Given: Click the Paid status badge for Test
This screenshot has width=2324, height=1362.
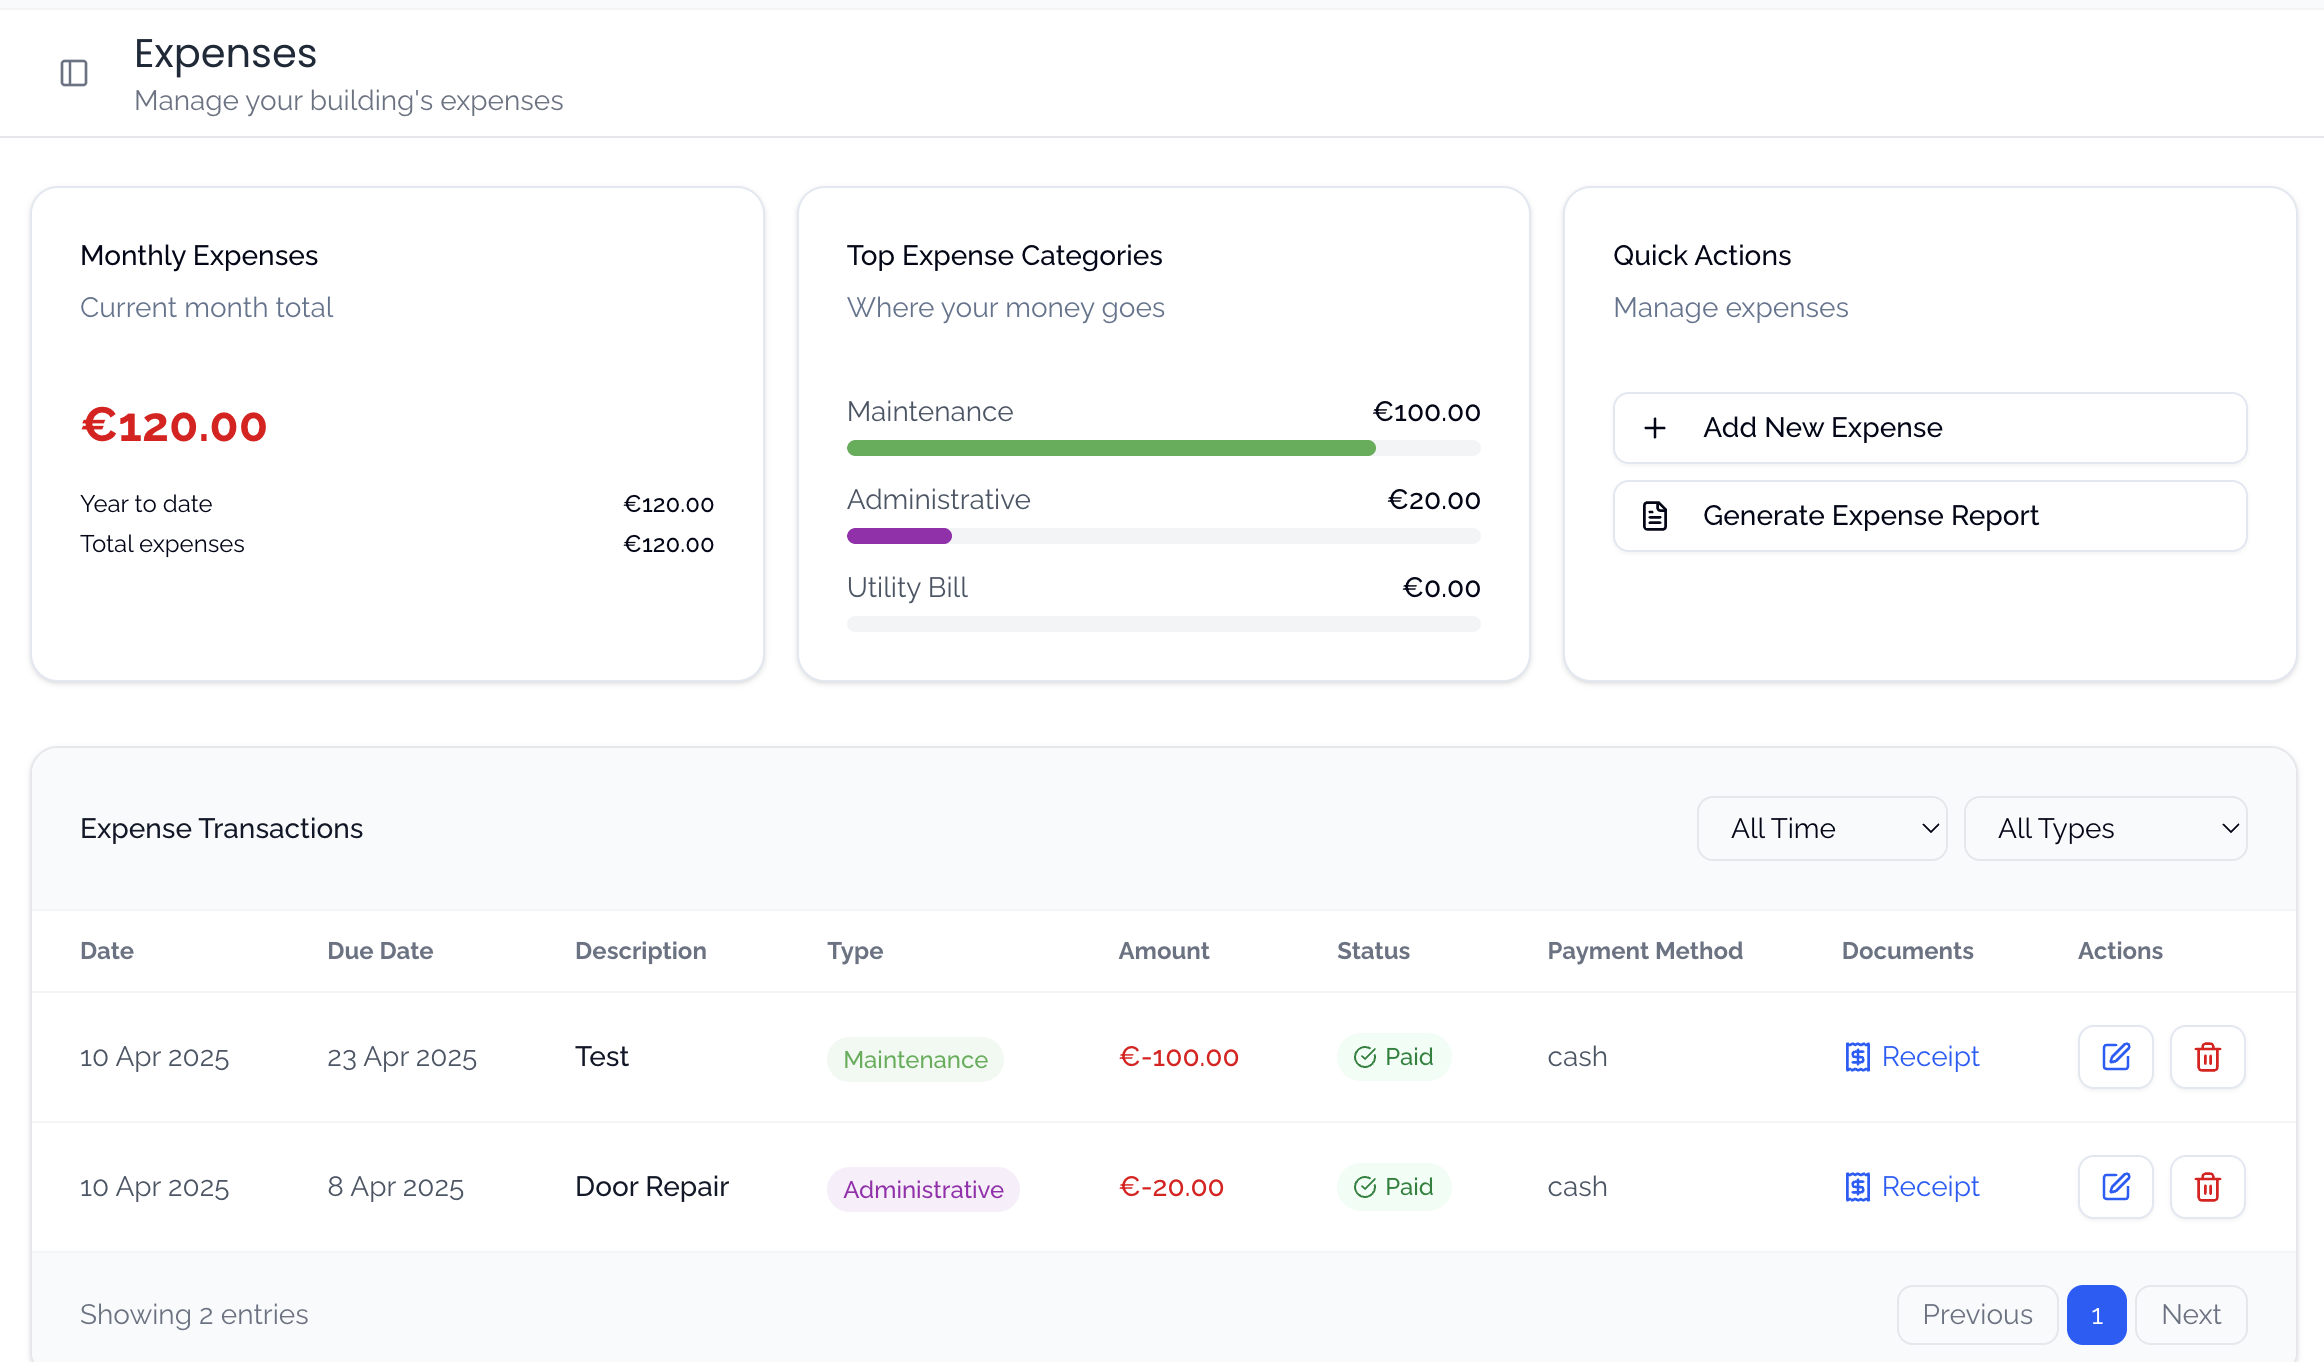Looking at the screenshot, I should click(x=1394, y=1057).
